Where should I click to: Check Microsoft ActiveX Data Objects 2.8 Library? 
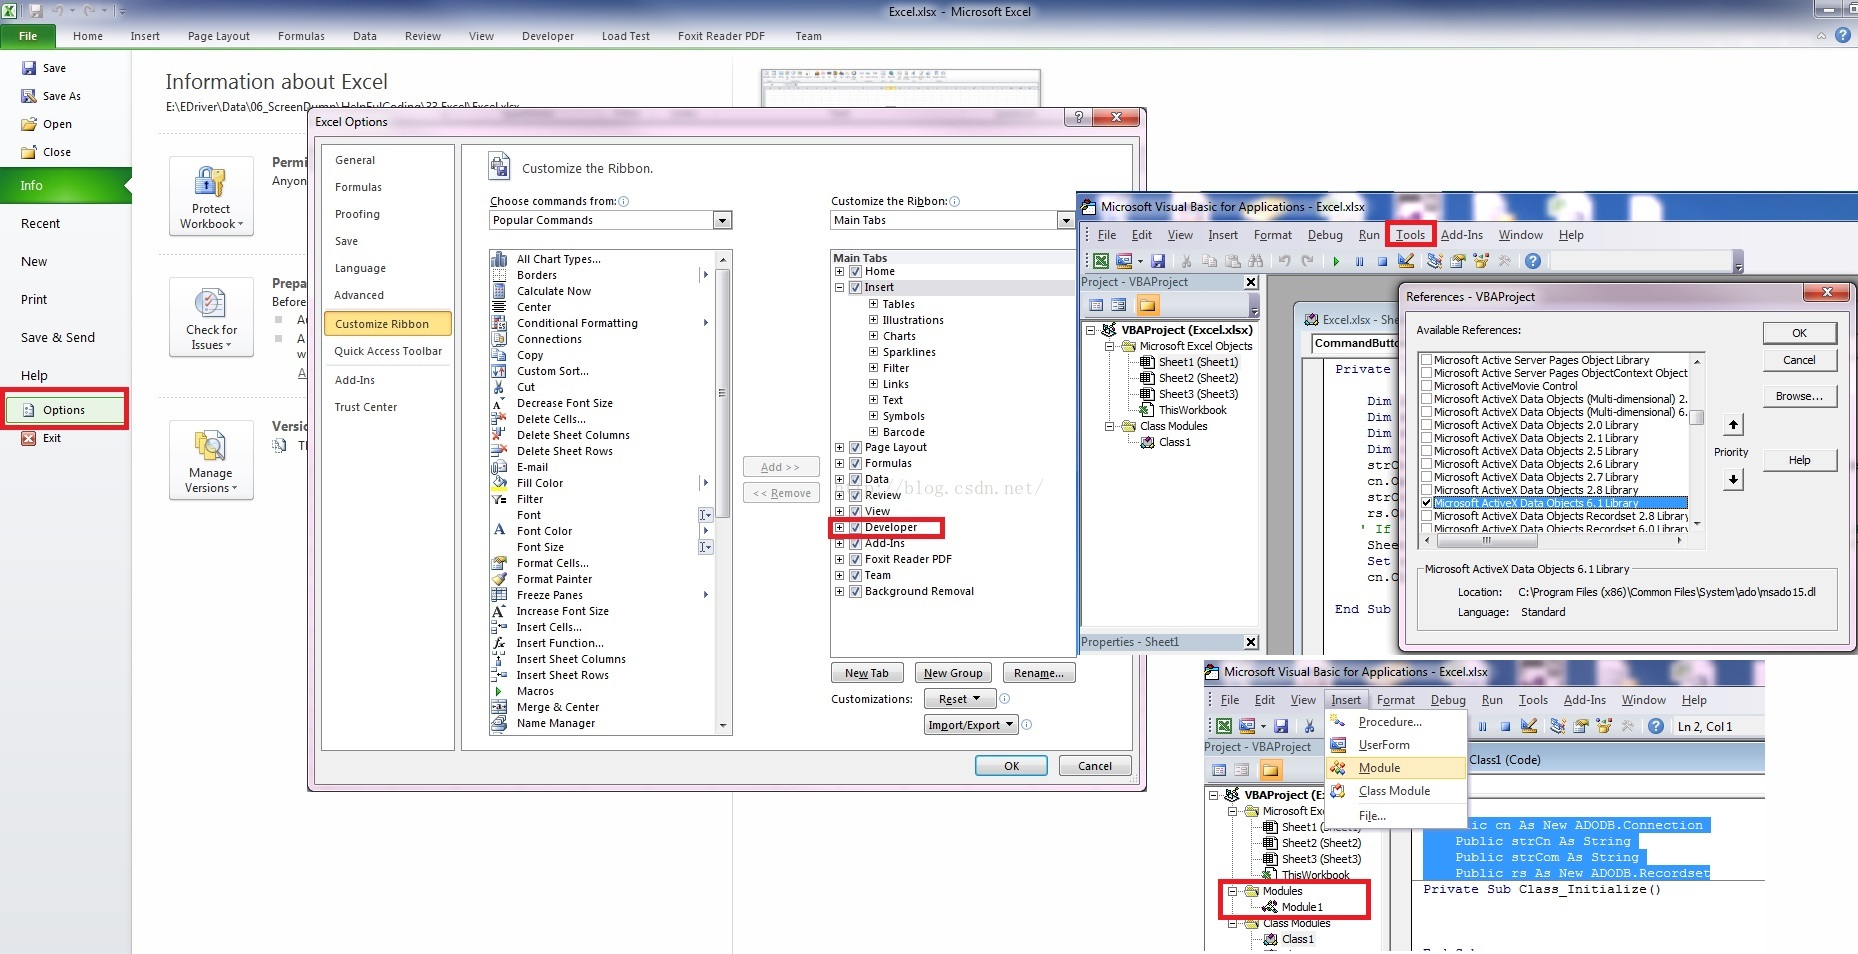coord(1427,490)
